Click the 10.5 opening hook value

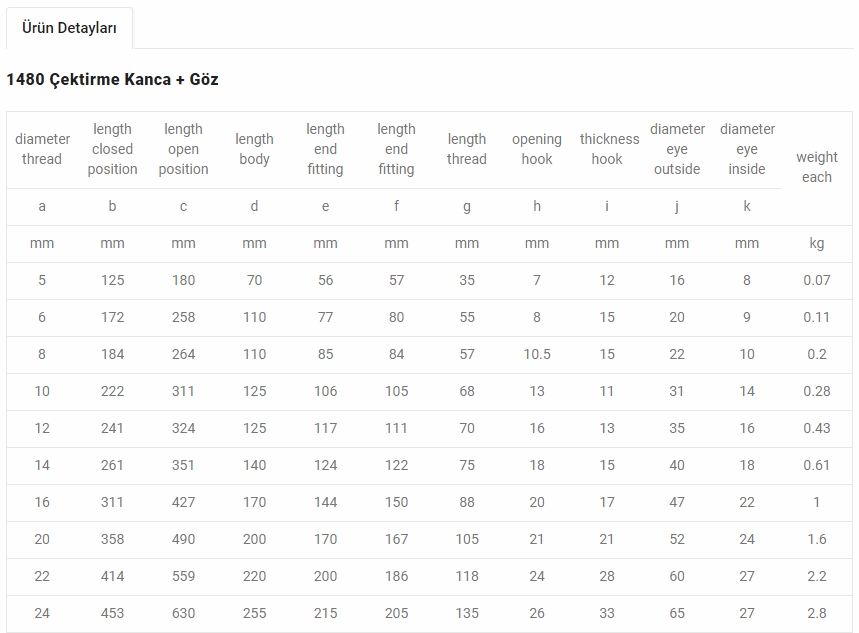[537, 355]
